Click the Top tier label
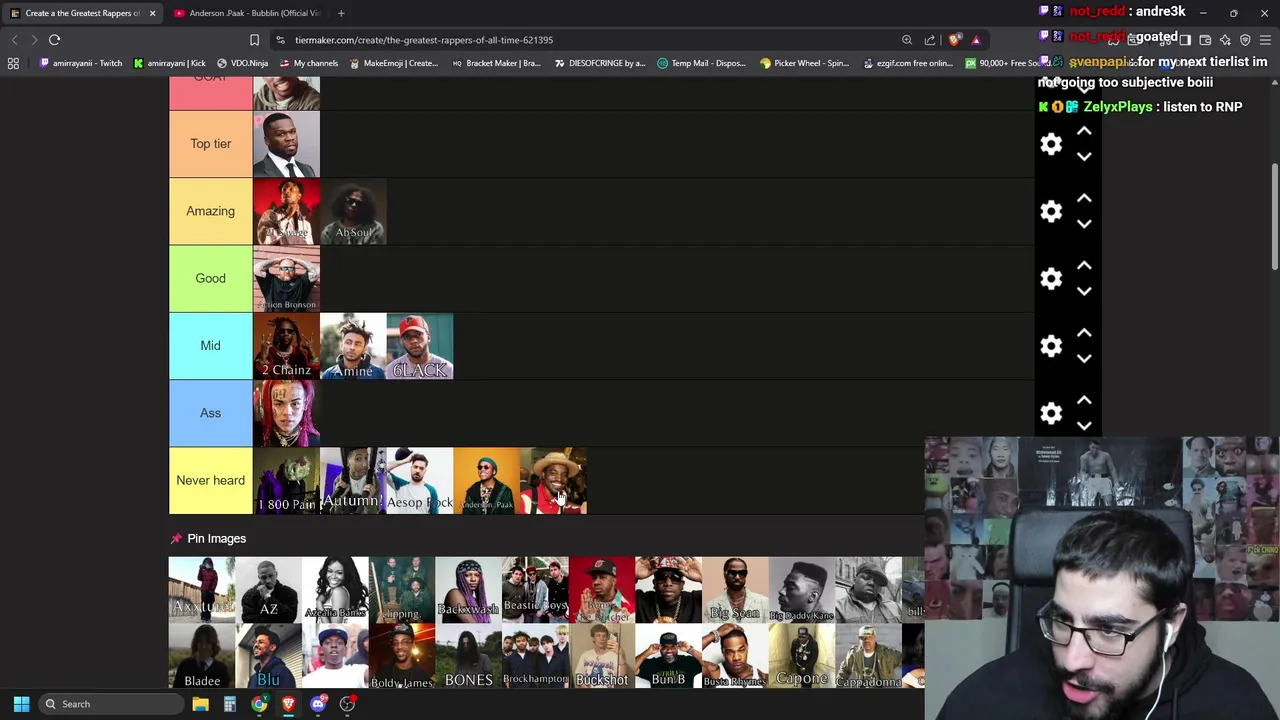 coord(210,144)
